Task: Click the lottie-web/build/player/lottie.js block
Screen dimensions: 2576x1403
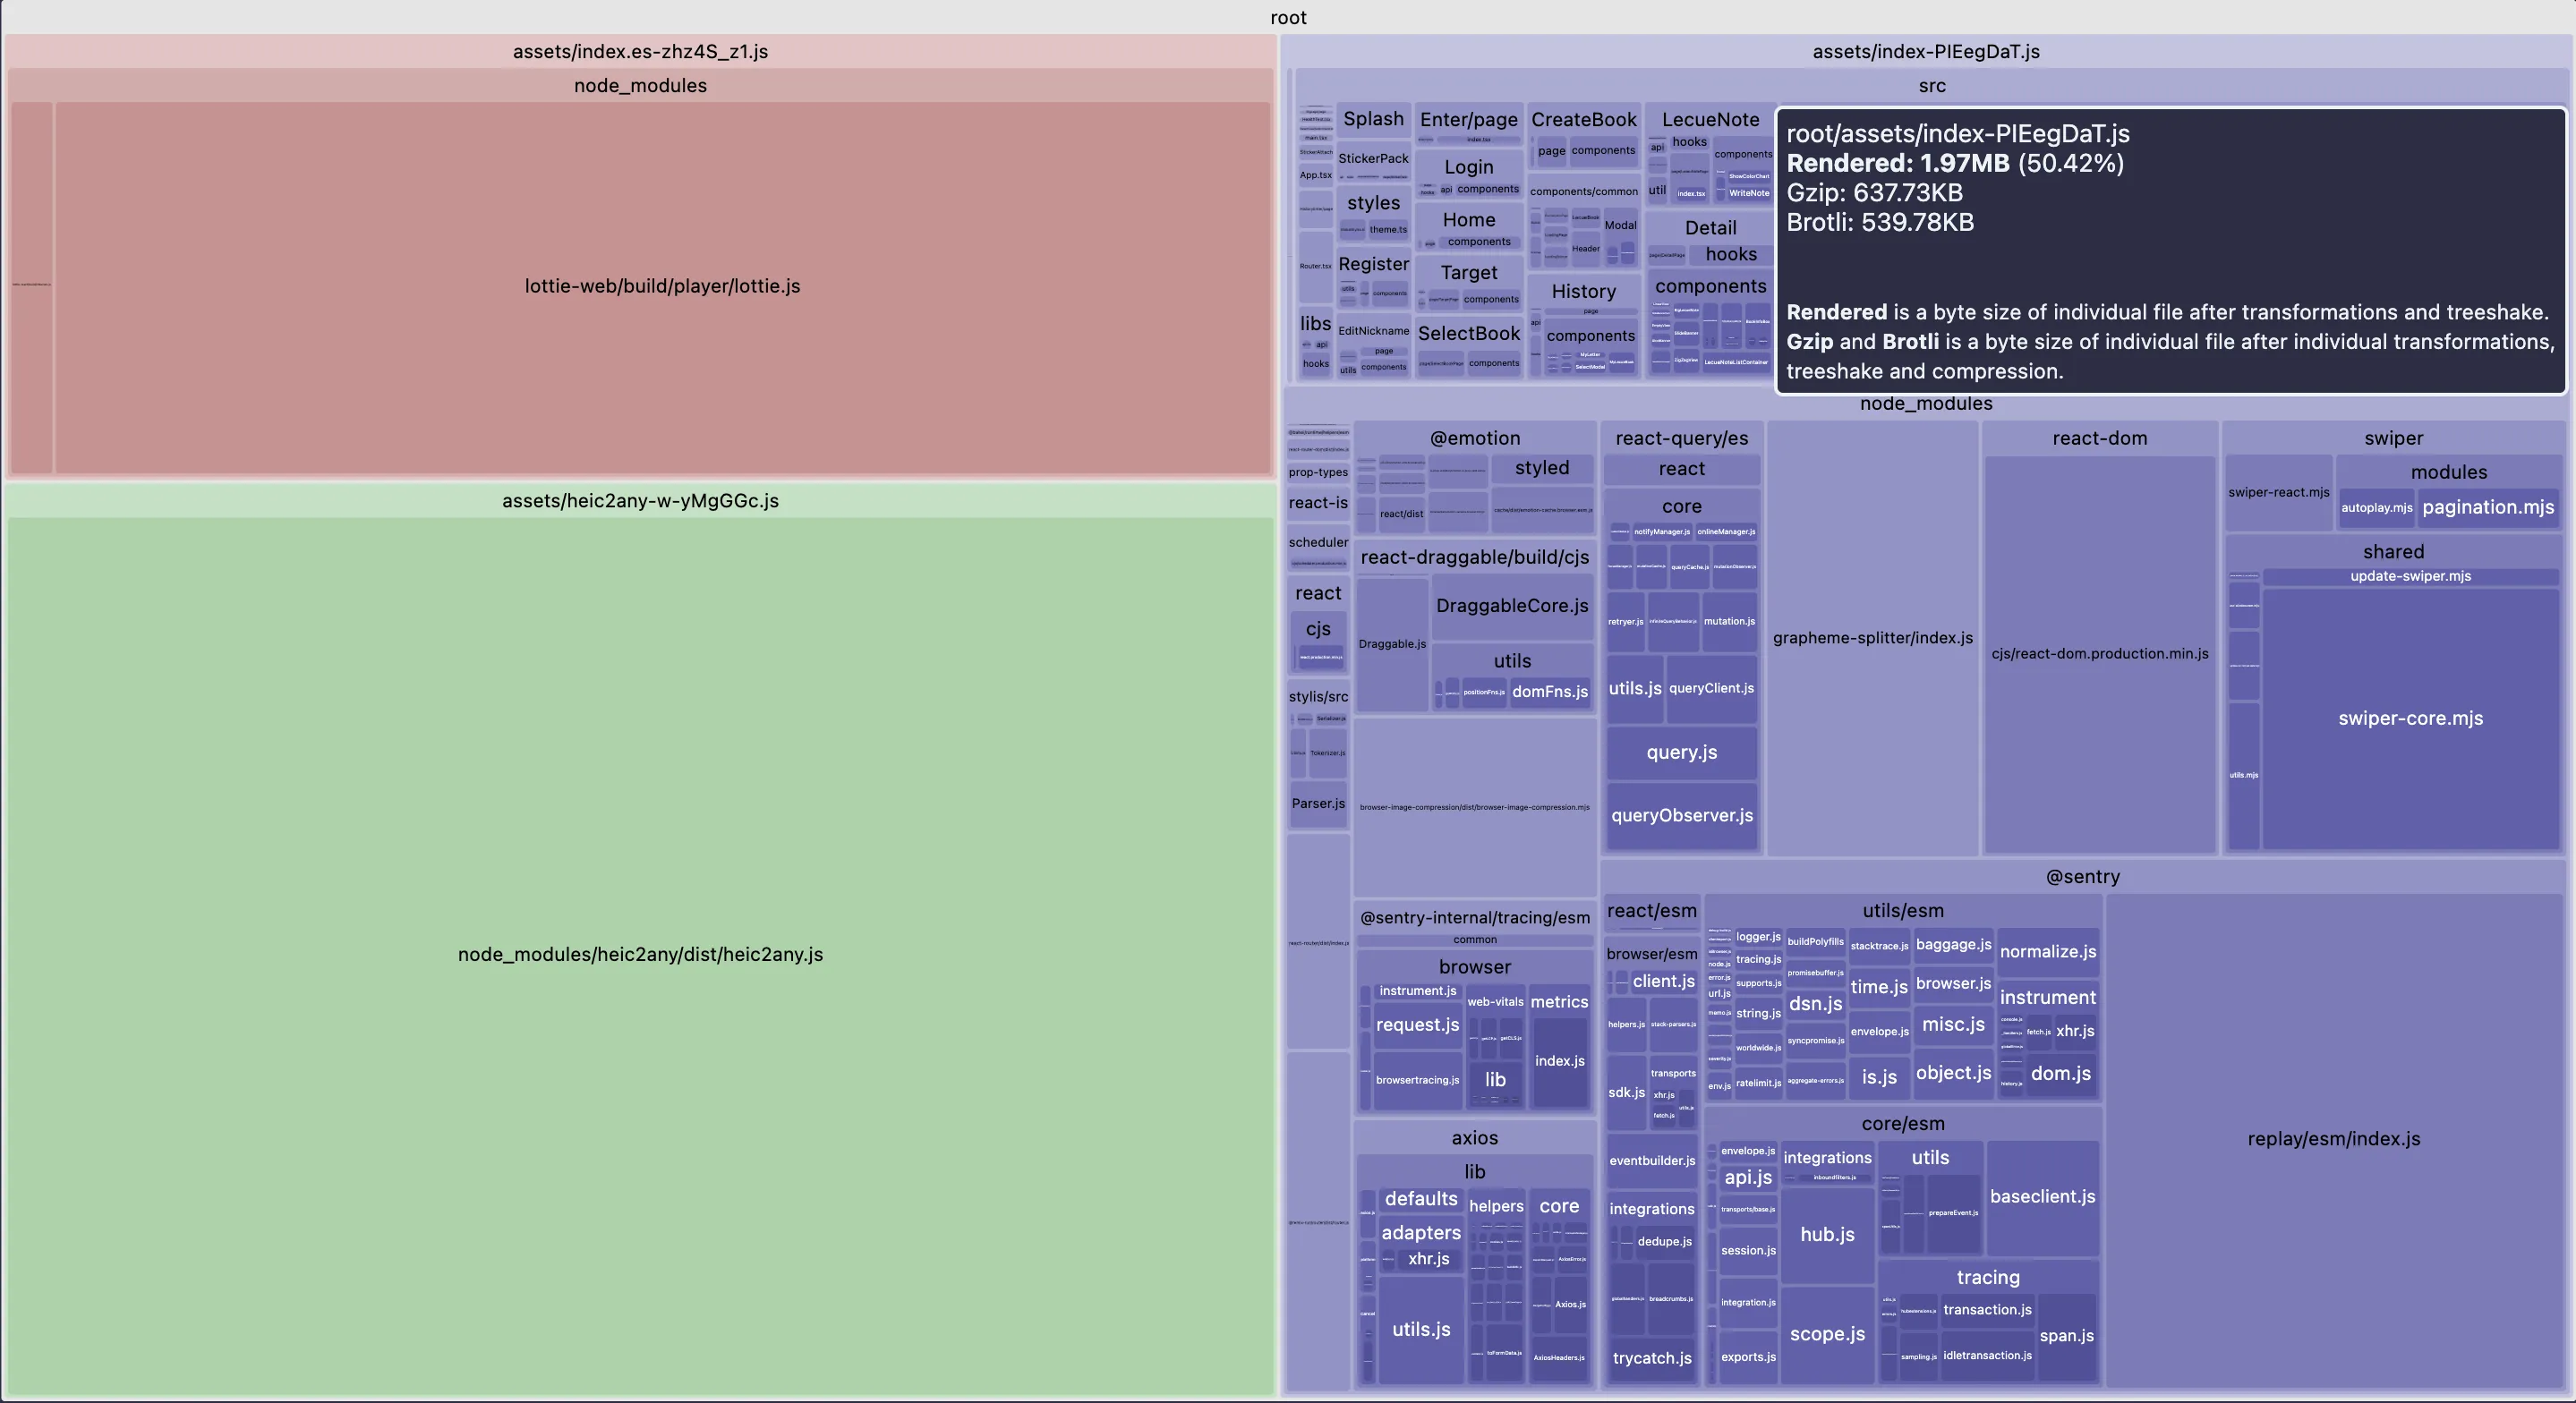Action: 662,287
